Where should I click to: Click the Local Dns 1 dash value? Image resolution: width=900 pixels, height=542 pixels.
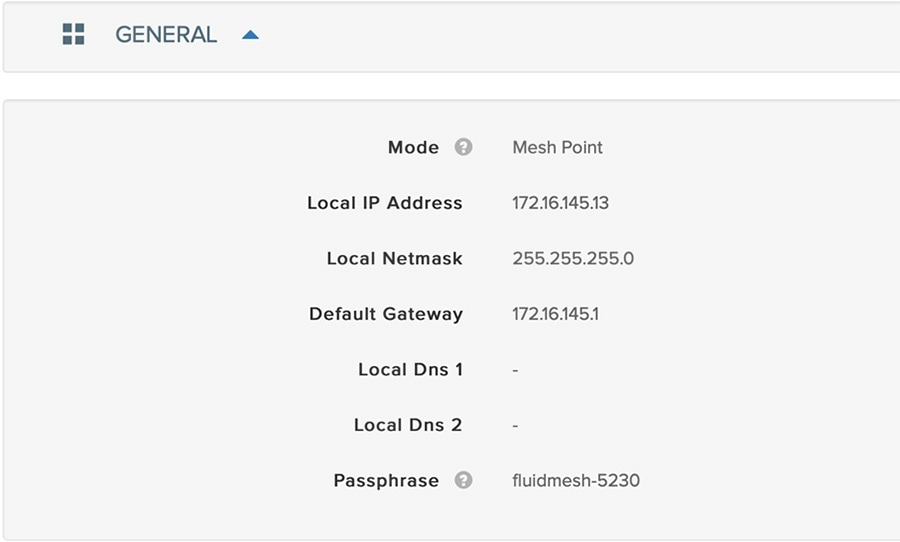click(x=515, y=370)
